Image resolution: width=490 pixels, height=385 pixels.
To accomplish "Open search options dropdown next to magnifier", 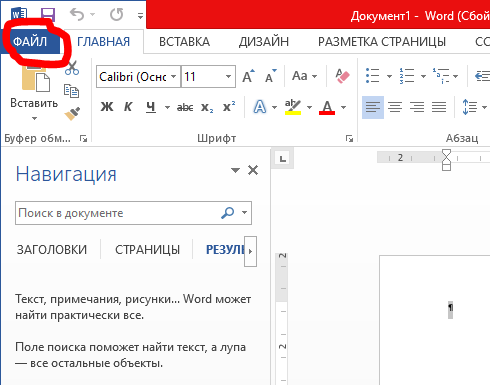I will coord(244,213).
